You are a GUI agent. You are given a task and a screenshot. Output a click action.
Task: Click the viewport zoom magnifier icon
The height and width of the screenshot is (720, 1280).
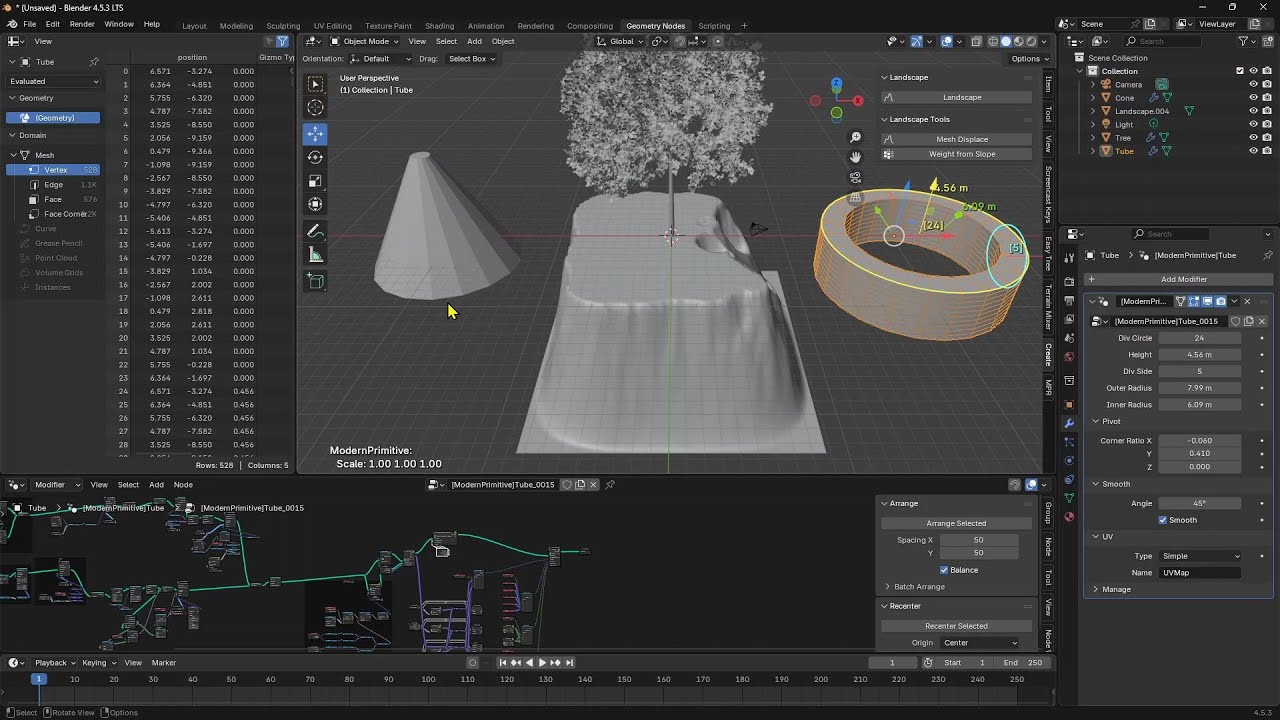855,138
